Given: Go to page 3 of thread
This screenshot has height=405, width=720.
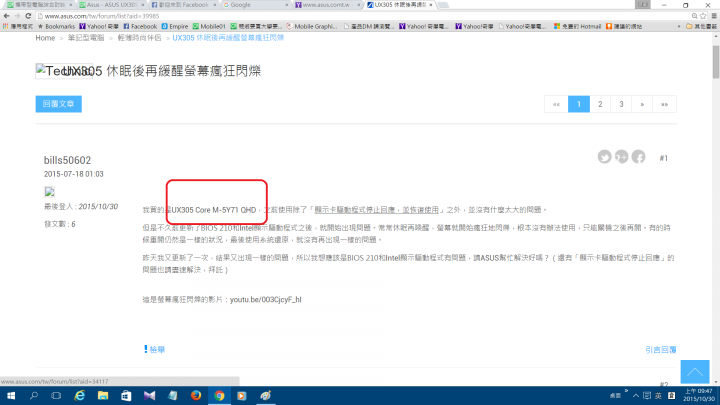Looking at the screenshot, I should coord(621,104).
